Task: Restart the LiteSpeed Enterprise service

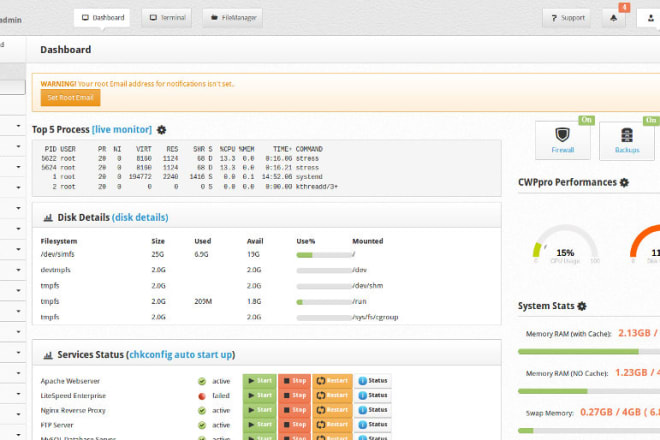Action: click(332, 395)
